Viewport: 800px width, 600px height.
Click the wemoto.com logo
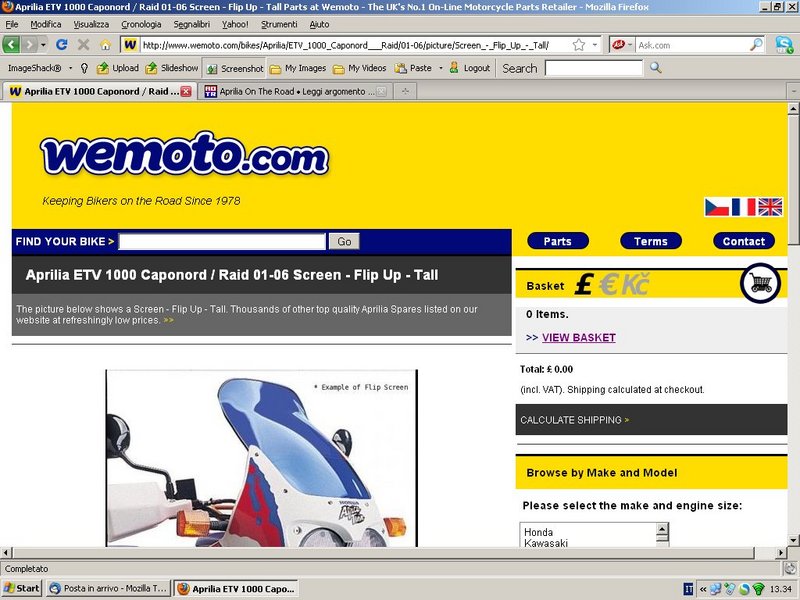185,153
